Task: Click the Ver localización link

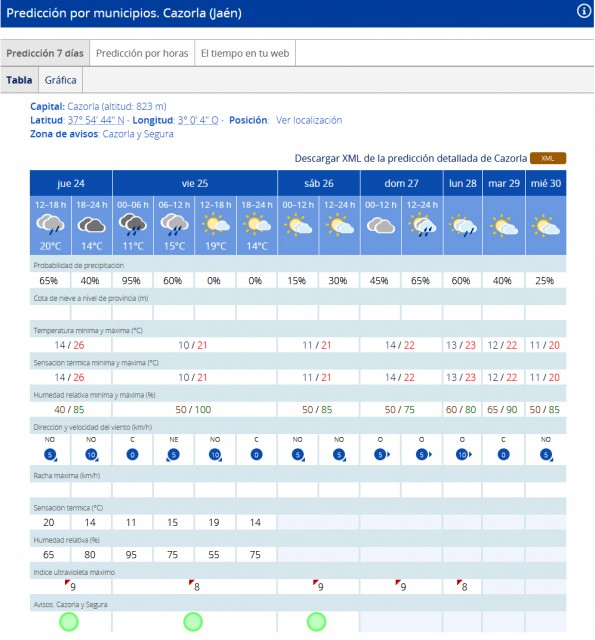Action: click(309, 120)
